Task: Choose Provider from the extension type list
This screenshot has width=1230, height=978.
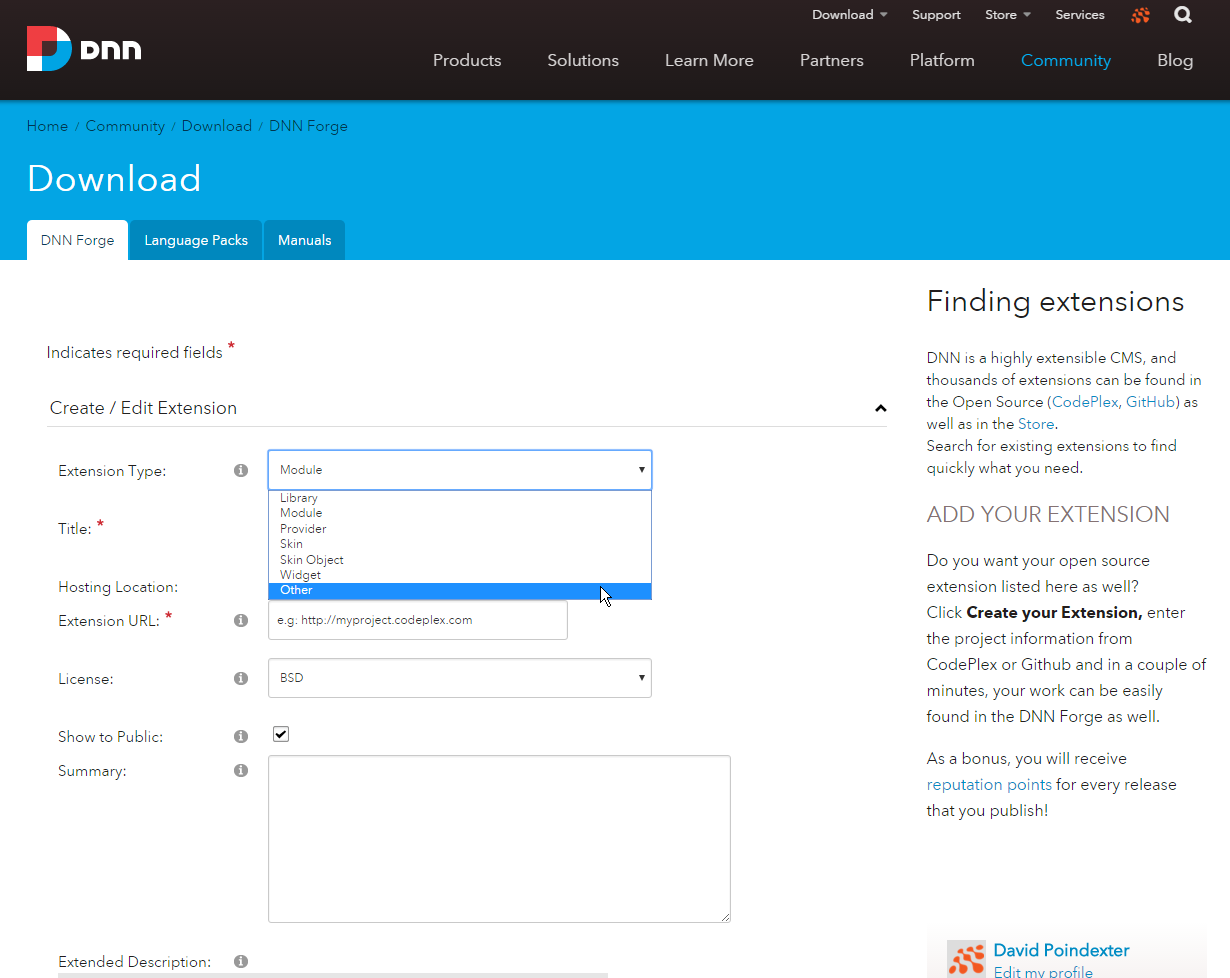Action: [460, 529]
